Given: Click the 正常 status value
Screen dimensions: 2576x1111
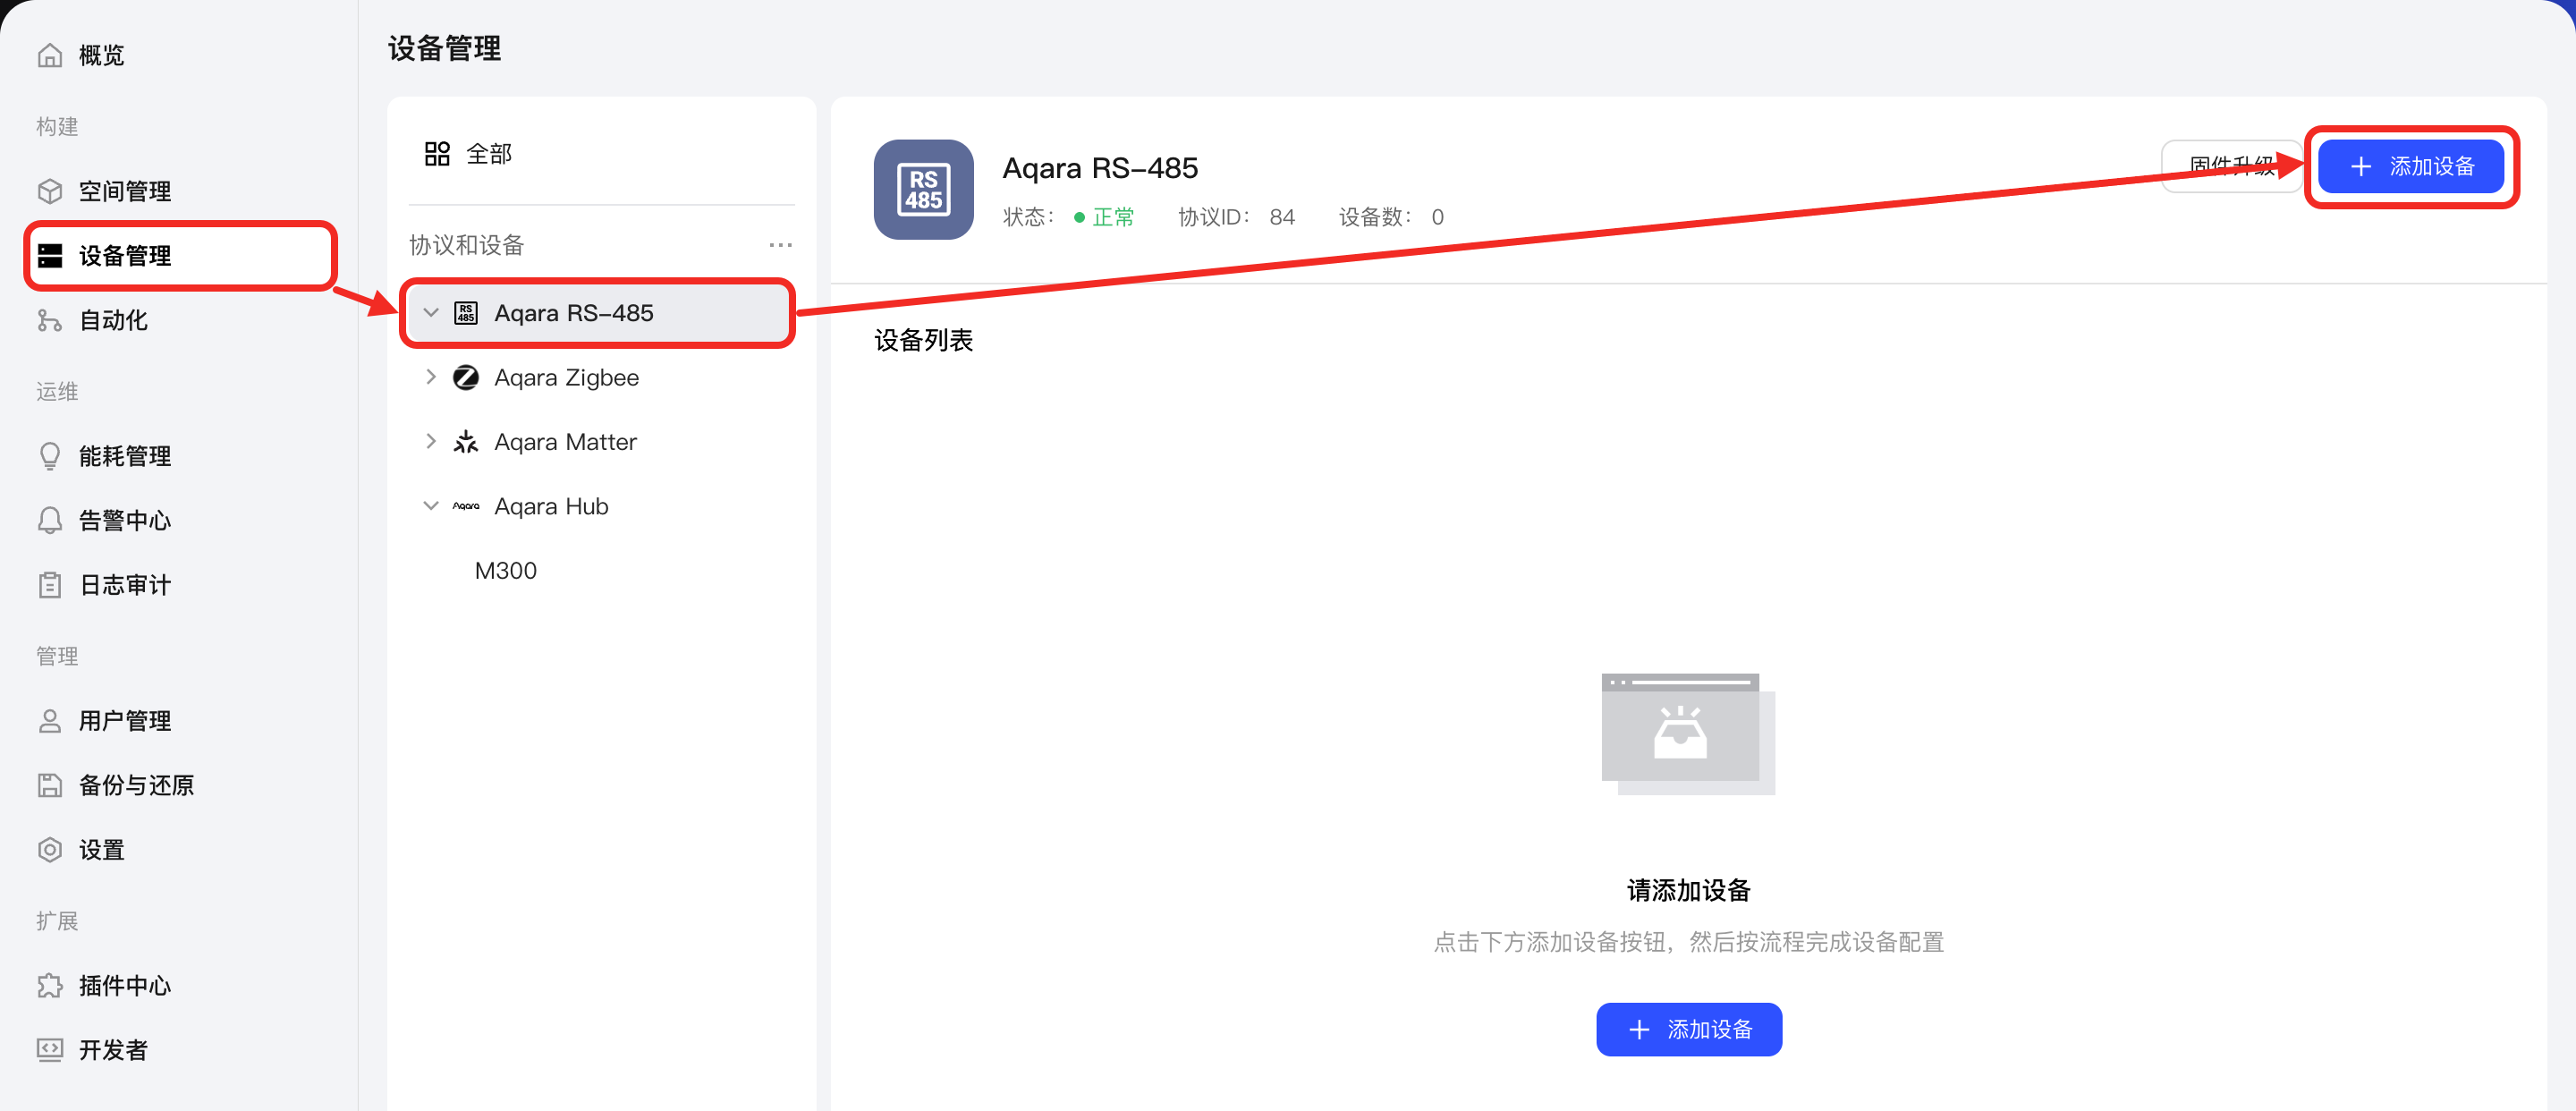Looking at the screenshot, I should coord(1113,217).
